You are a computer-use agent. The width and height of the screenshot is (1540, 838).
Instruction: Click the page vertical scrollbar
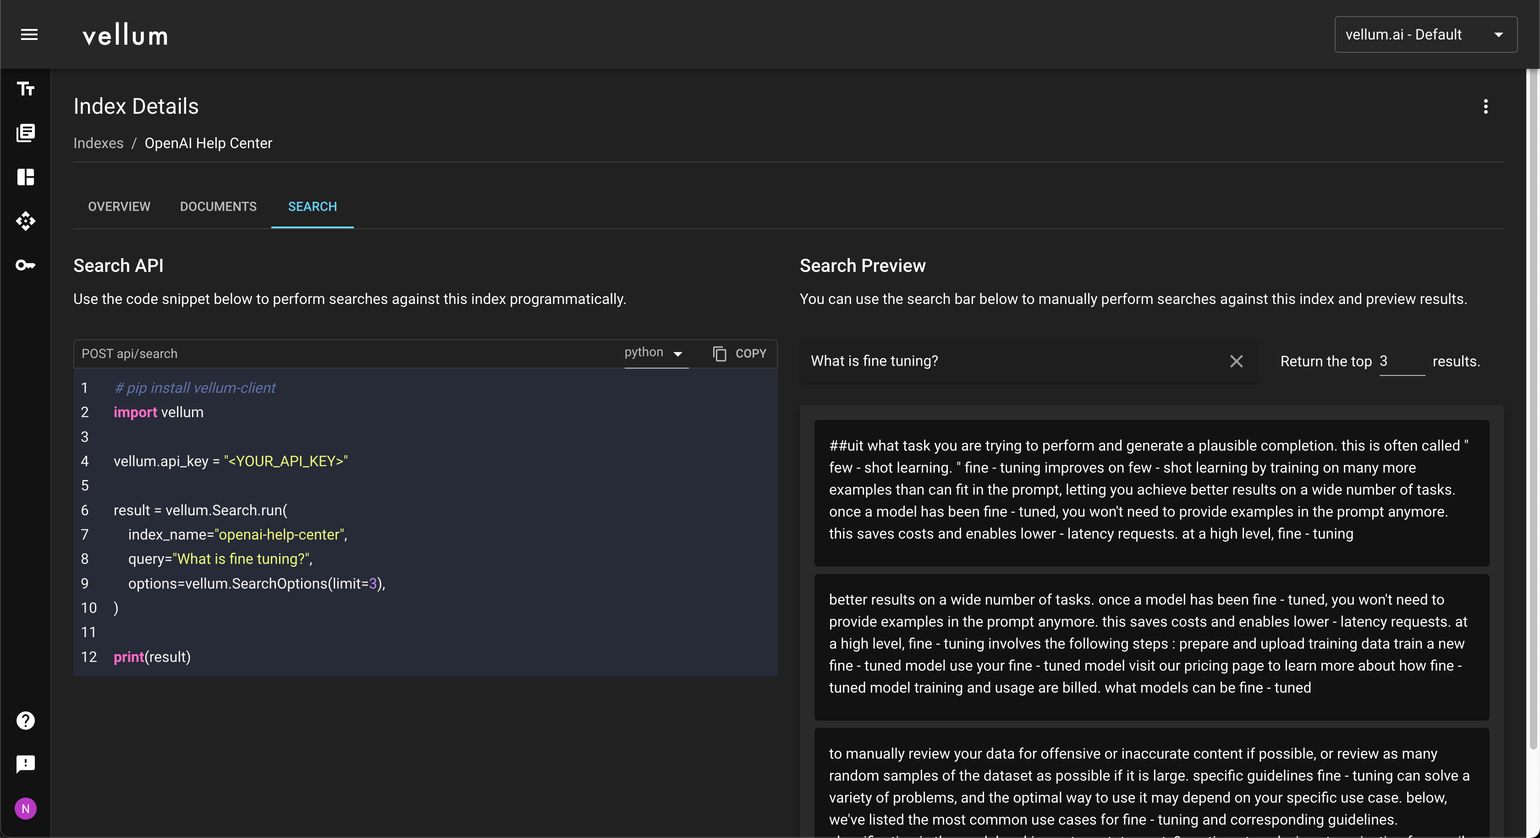[1534, 410]
